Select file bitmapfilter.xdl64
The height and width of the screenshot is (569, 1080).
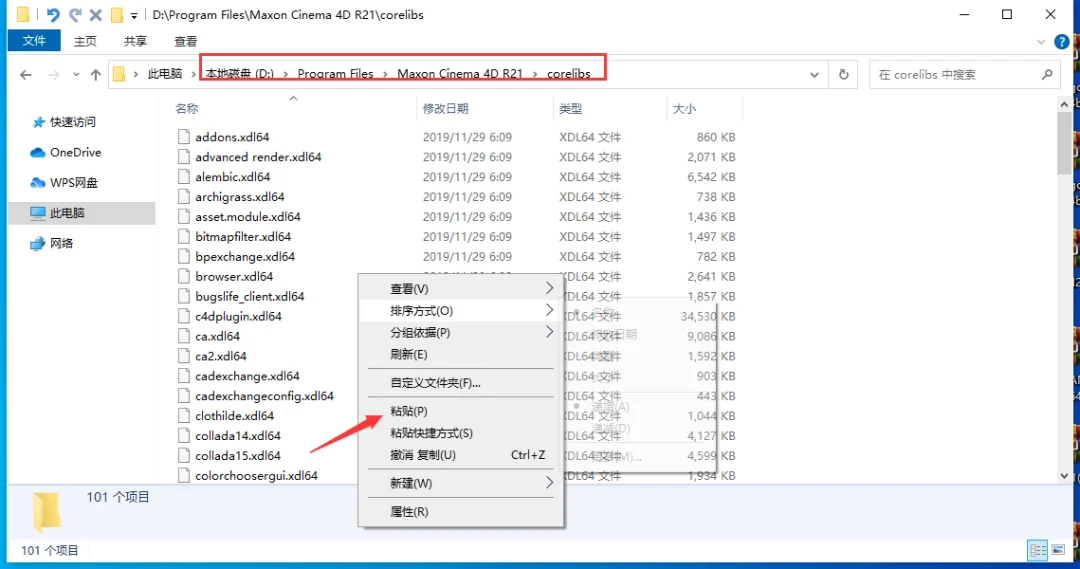tap(243, 237)
